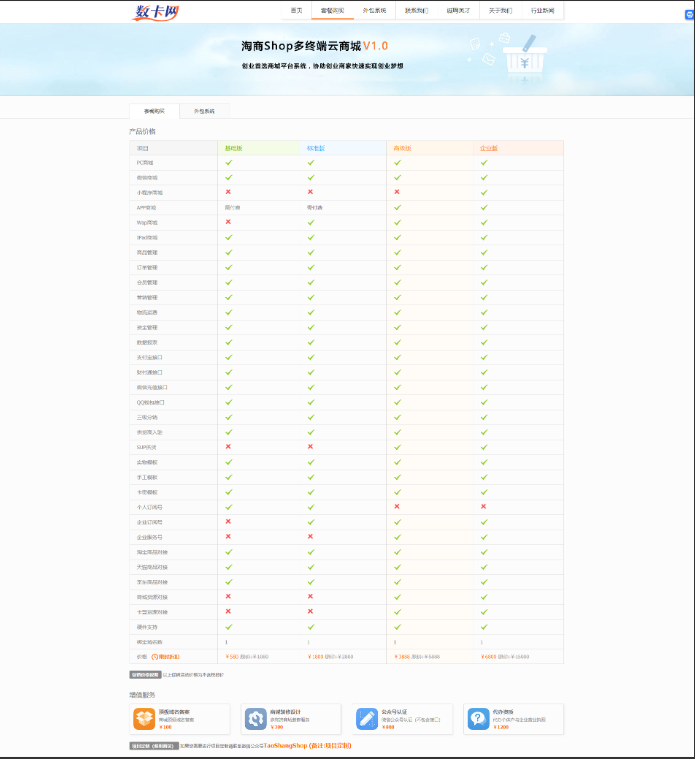The height and width of the screenshot is (759, 695).
Task: Switch to 外包系统 tab below the banner
Action: point(204,111)
